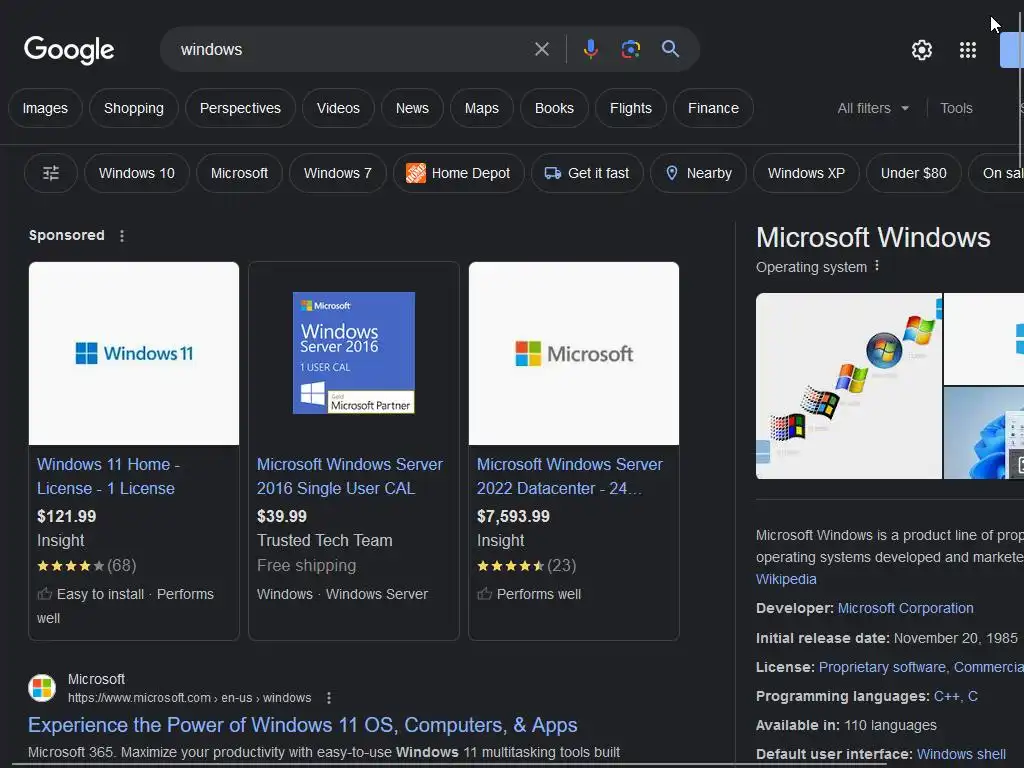Switch to the Images tab
The image size is (1024, 768).
pyautogui.click(x=45, y=108)
